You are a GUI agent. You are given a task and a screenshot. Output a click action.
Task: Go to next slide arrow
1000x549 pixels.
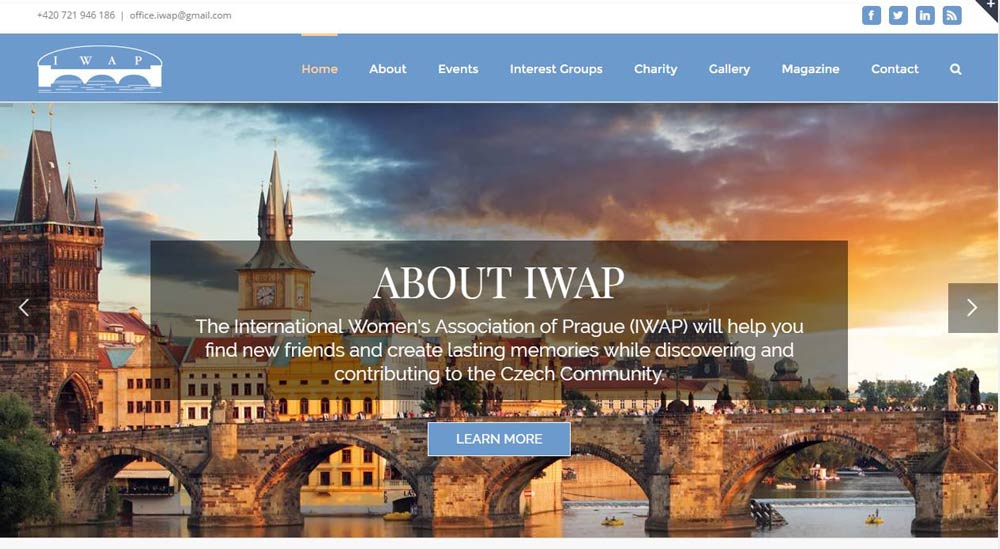972,308
